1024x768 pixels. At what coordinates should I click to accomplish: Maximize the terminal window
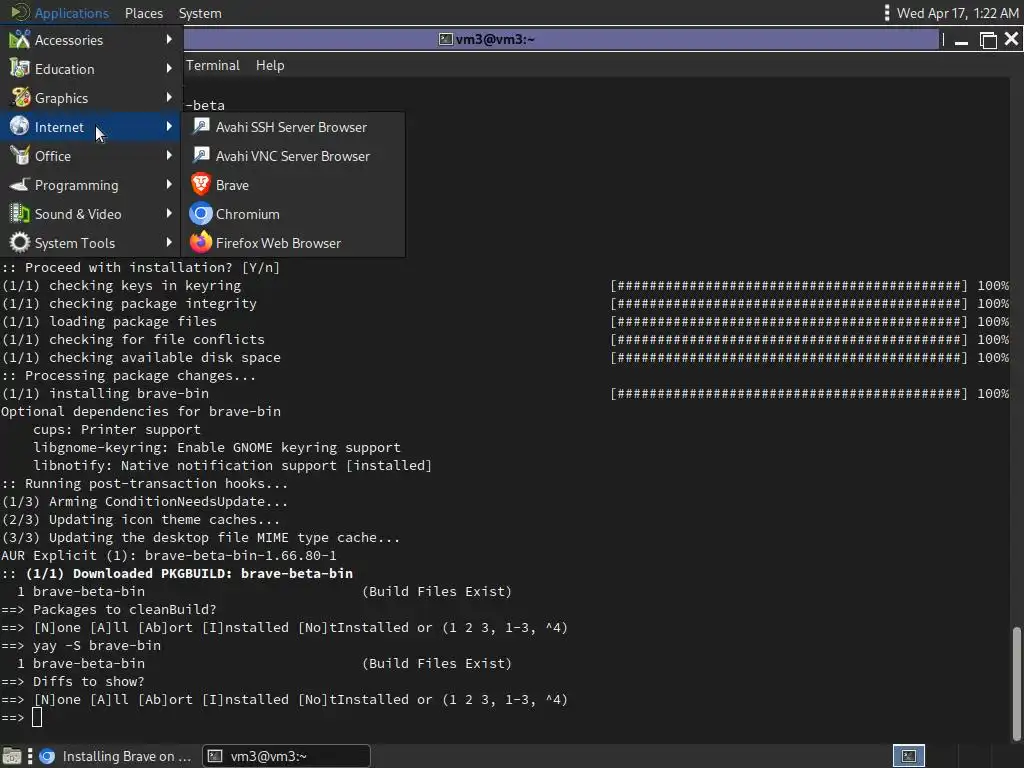988,40
